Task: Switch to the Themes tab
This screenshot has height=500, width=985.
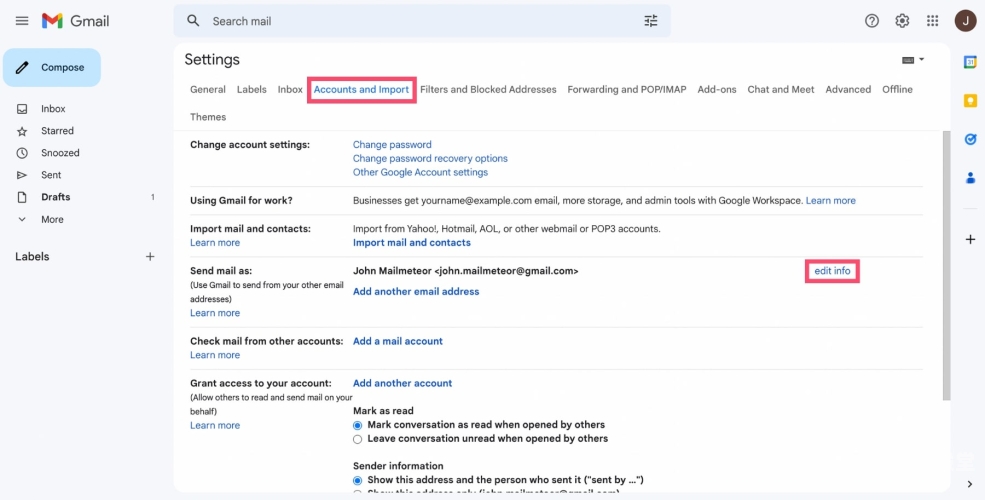Action: [x=208, y=117]
